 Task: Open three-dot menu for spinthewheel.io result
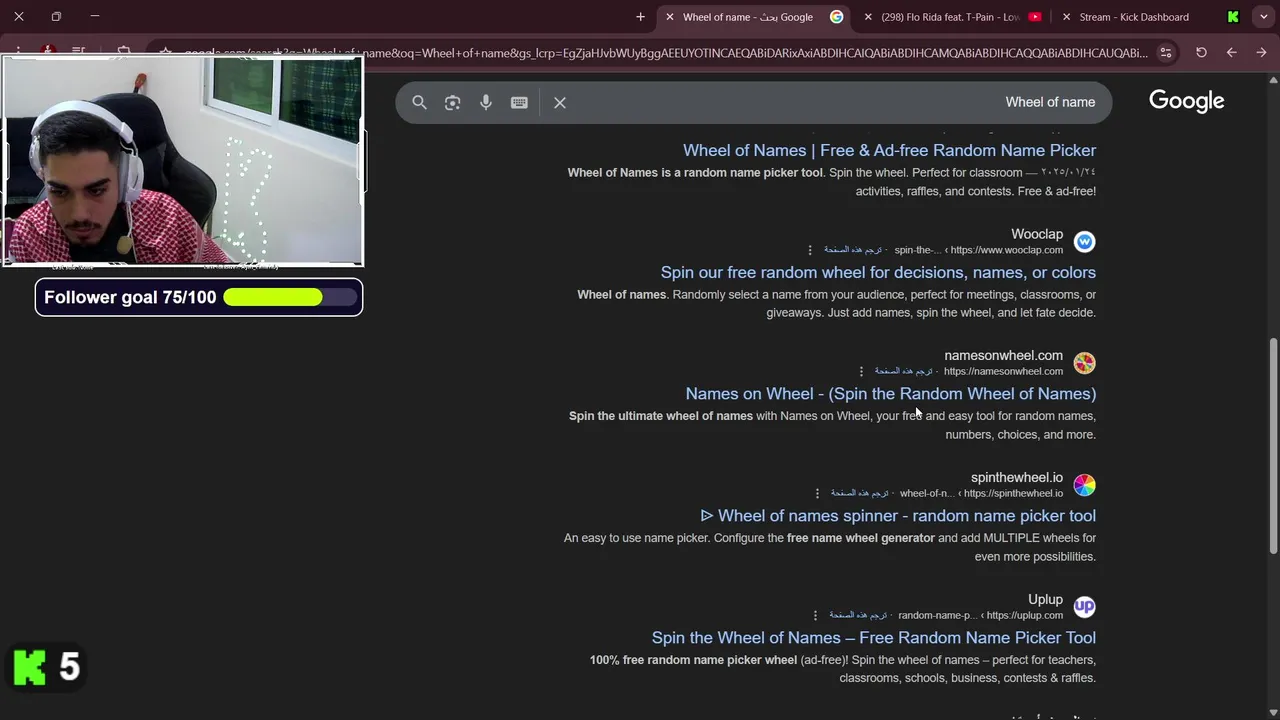(817, 493)
